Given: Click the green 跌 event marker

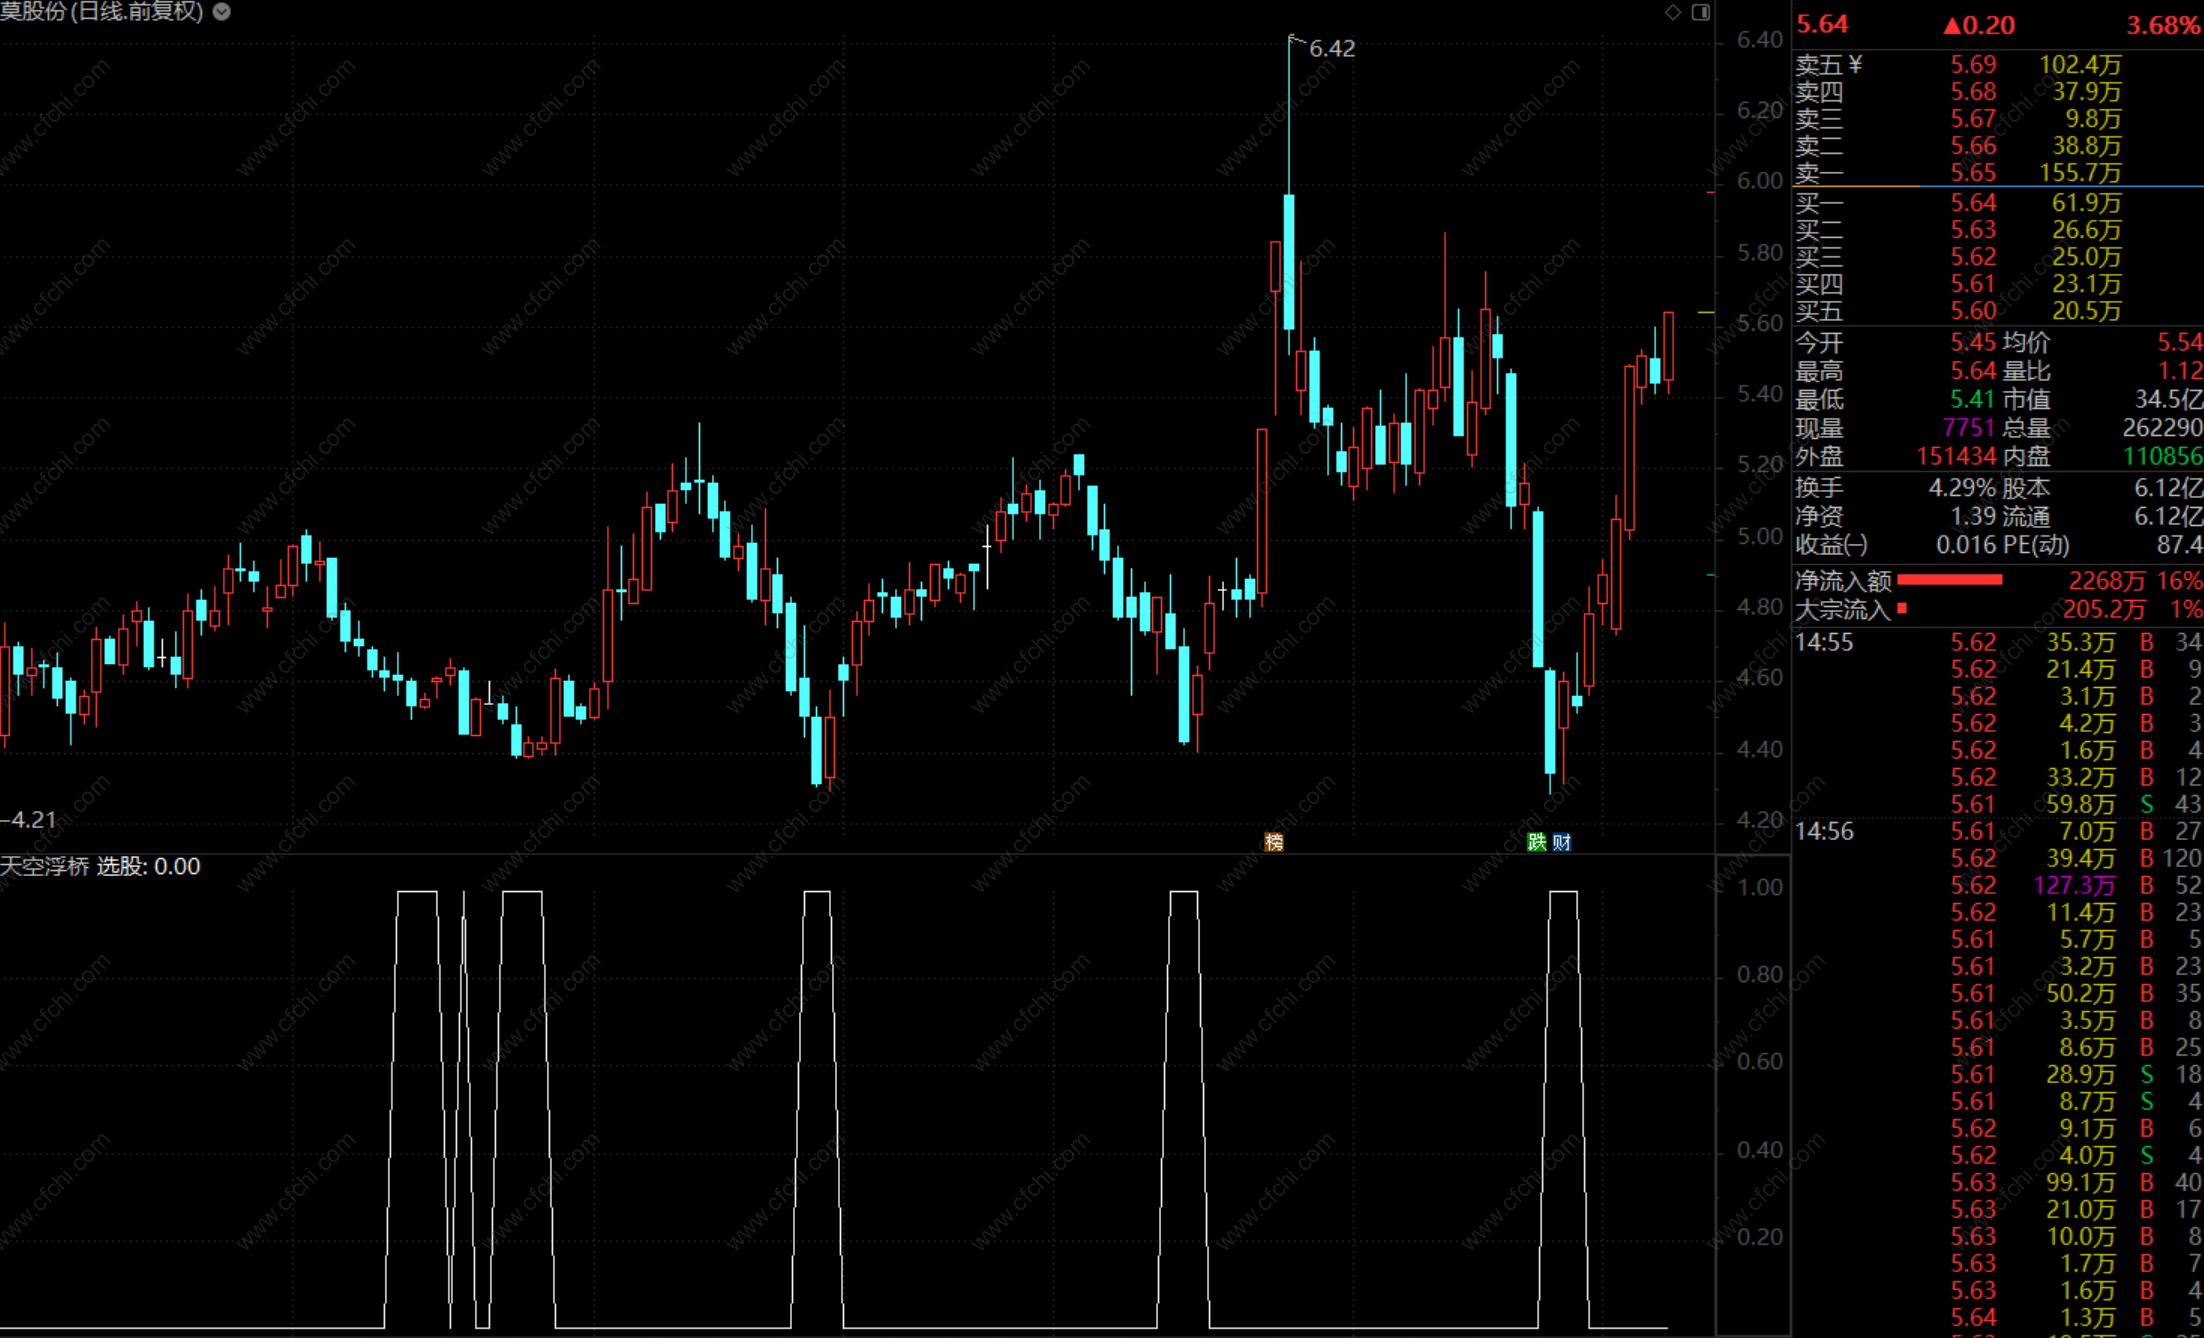Looking at the screenshot, I should pos(1537,842).
